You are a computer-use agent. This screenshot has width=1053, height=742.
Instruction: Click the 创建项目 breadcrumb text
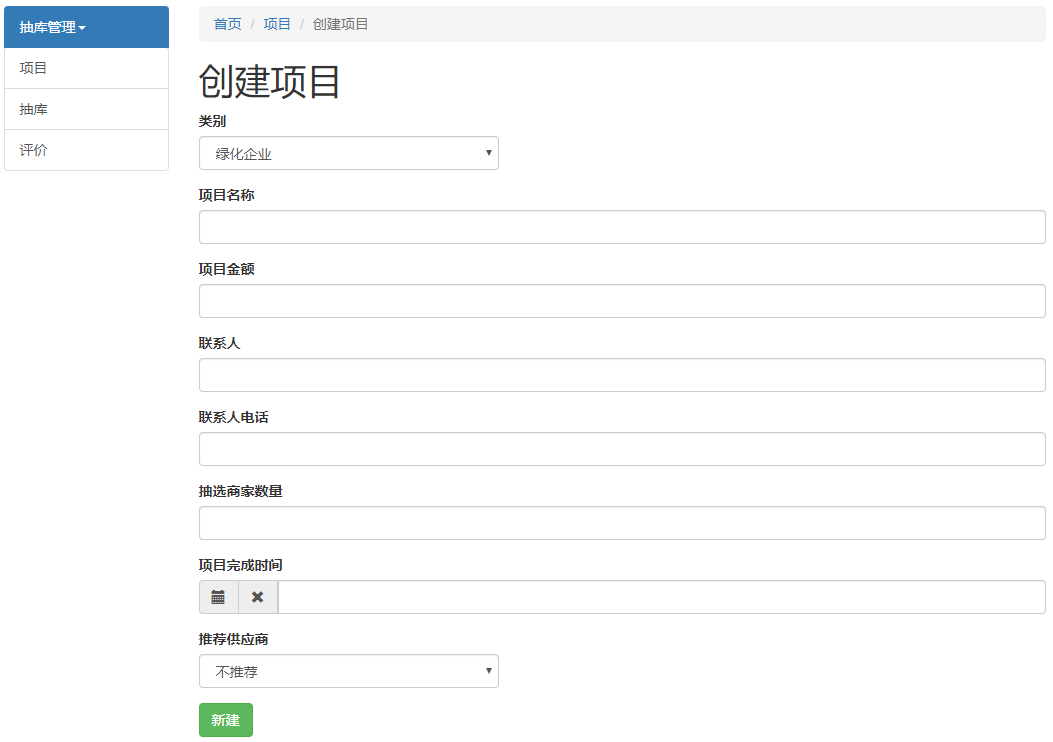click(x=340, y=23)
